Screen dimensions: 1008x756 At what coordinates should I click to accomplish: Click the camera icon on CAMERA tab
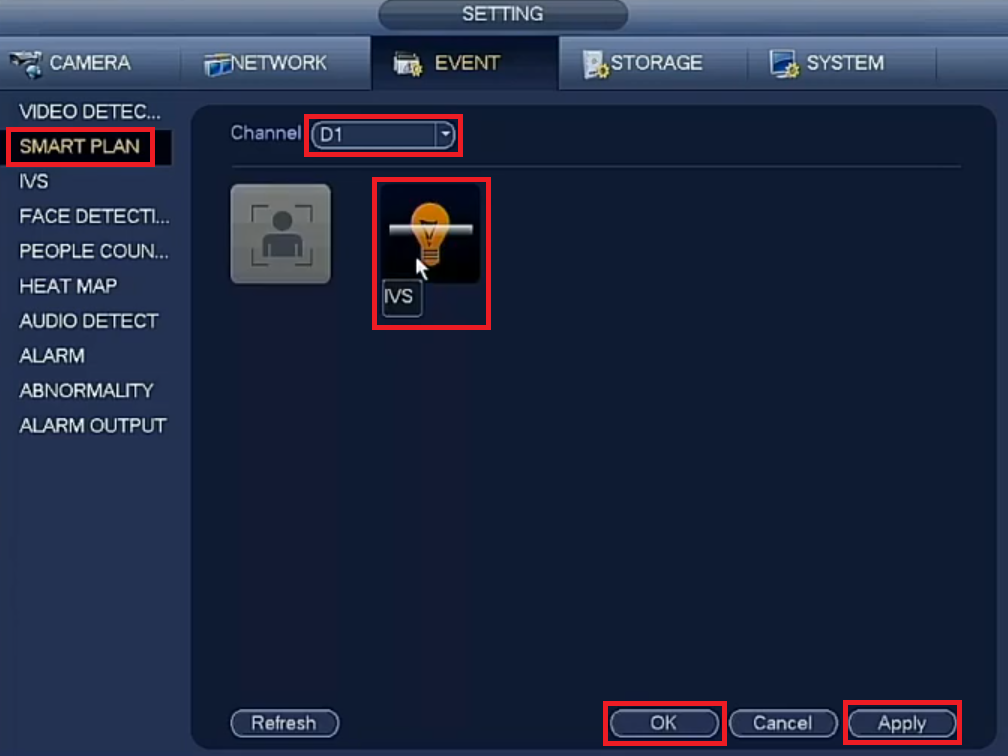[x=26, y=64]
